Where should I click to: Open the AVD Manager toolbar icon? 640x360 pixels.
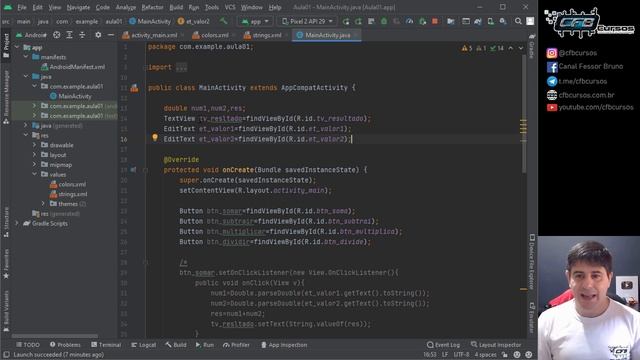(x=491, y=21)
